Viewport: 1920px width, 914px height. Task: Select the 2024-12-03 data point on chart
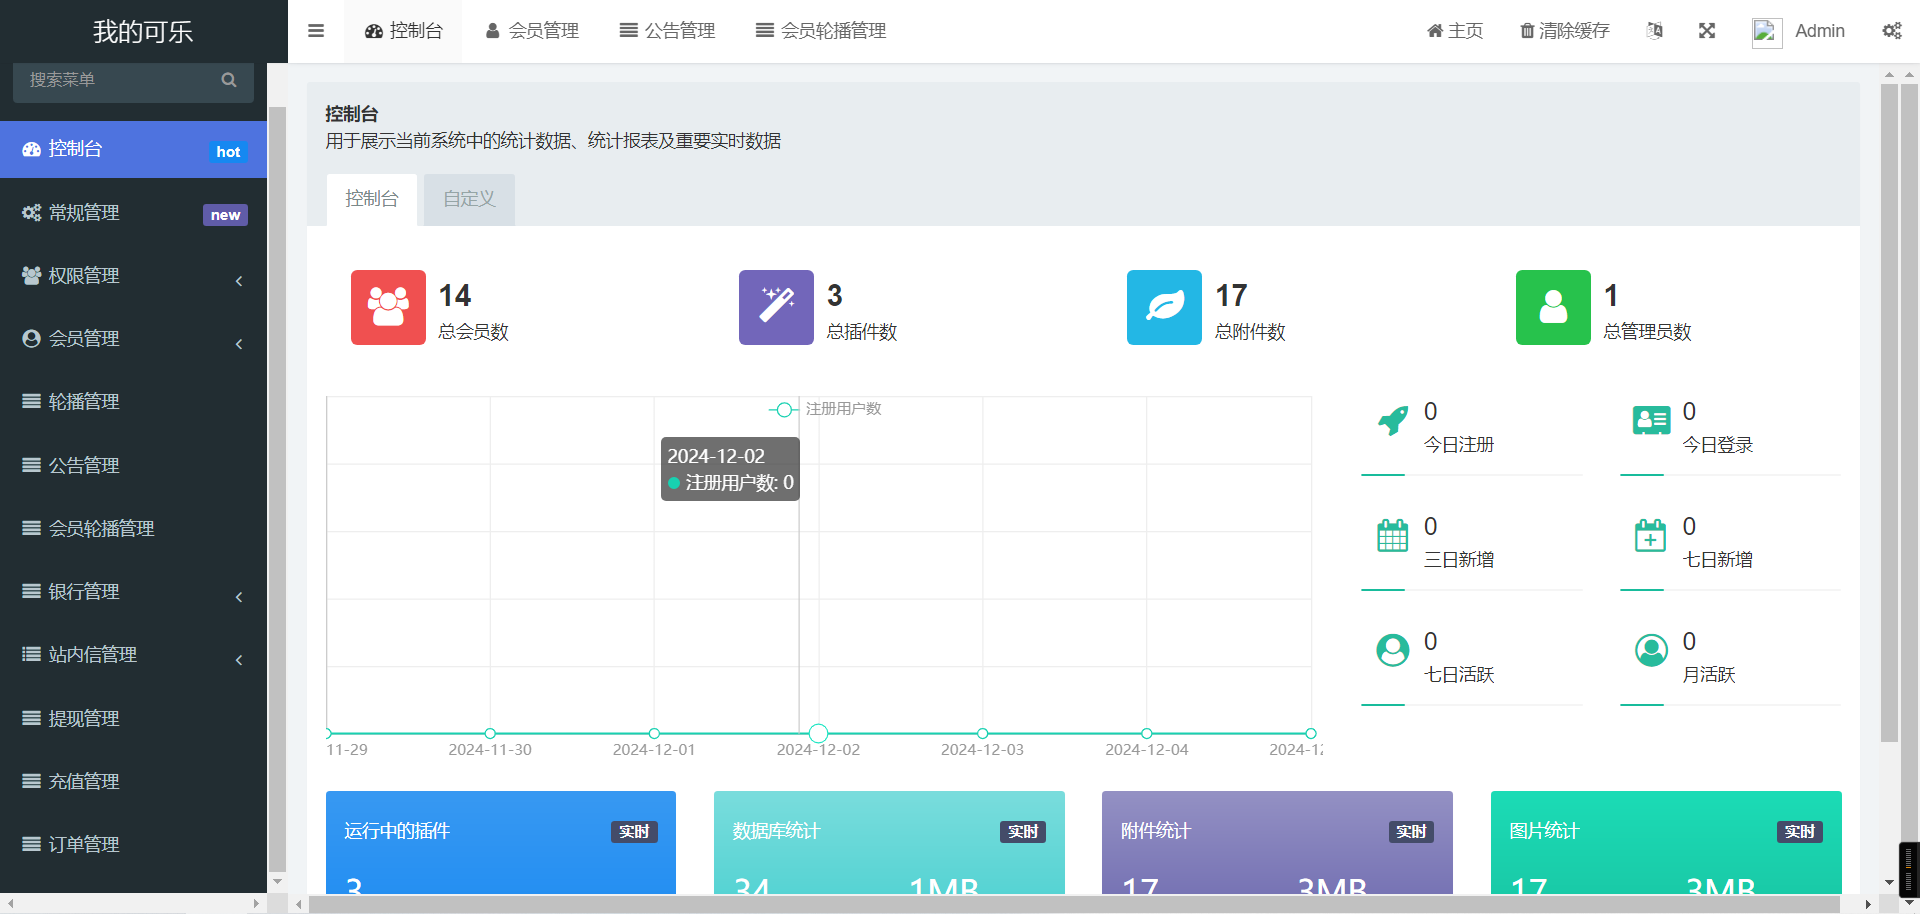coord(982,733)
